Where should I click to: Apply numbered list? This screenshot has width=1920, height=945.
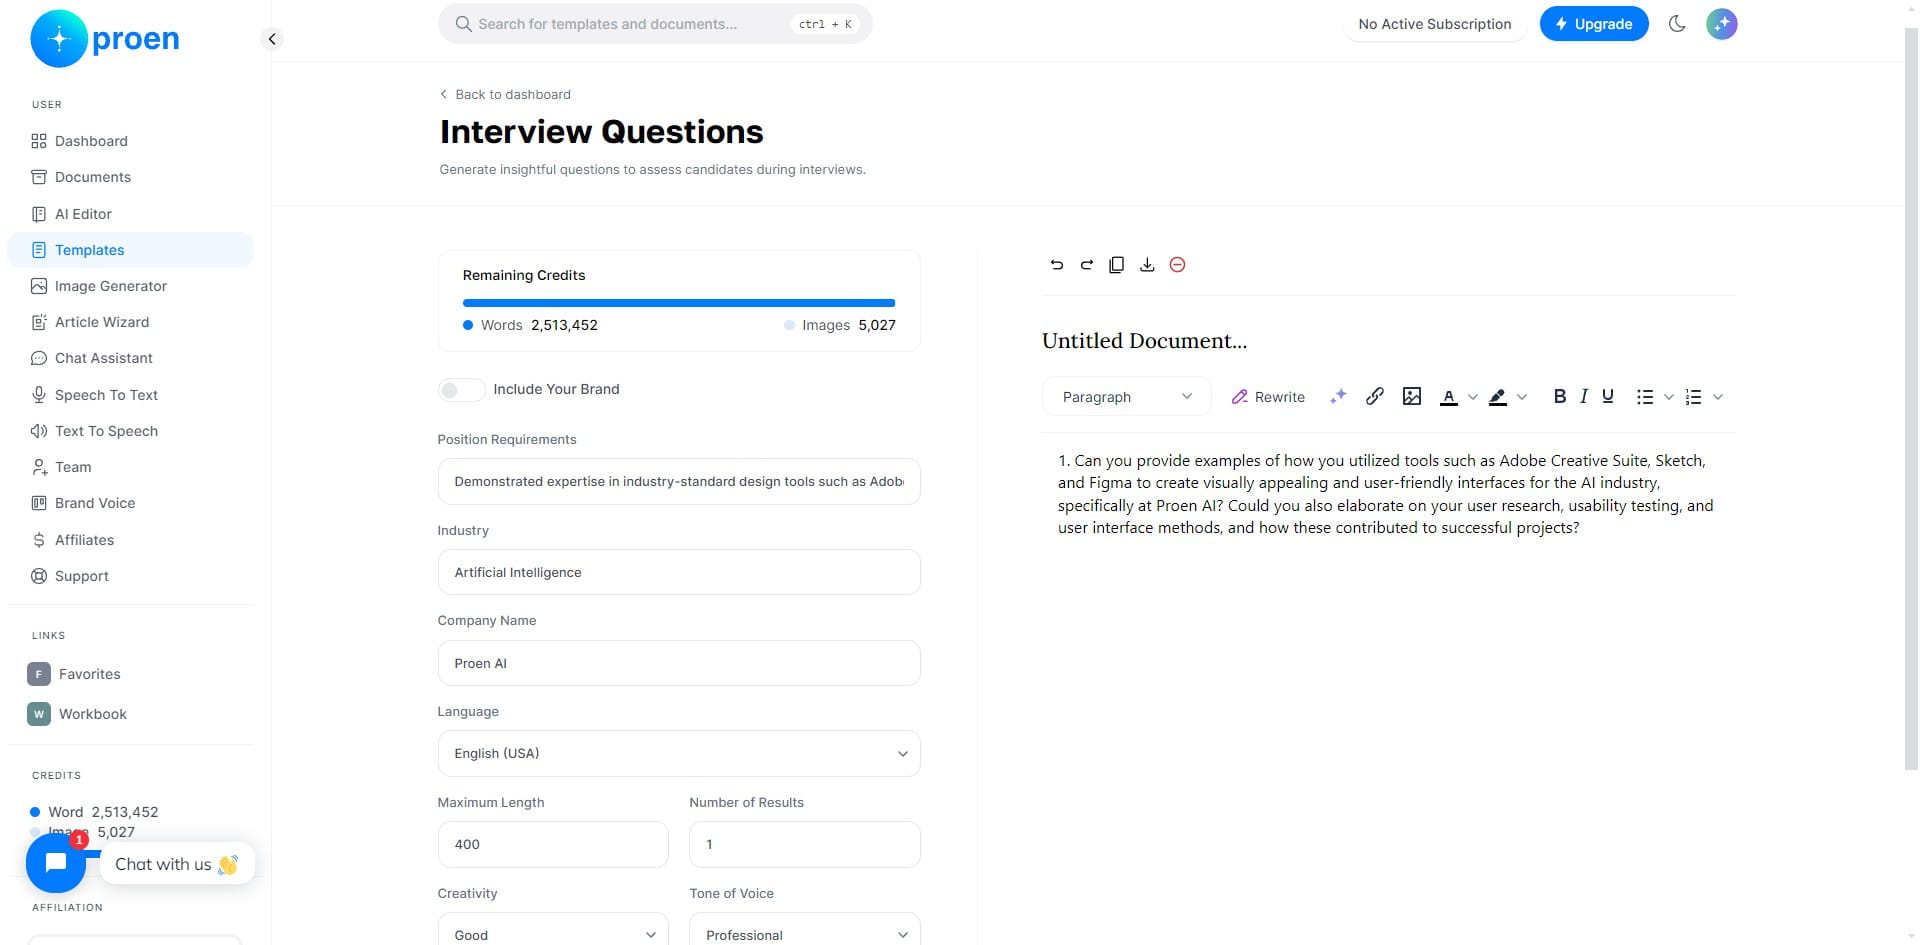pyautogui.click(x=1693, y=397)
